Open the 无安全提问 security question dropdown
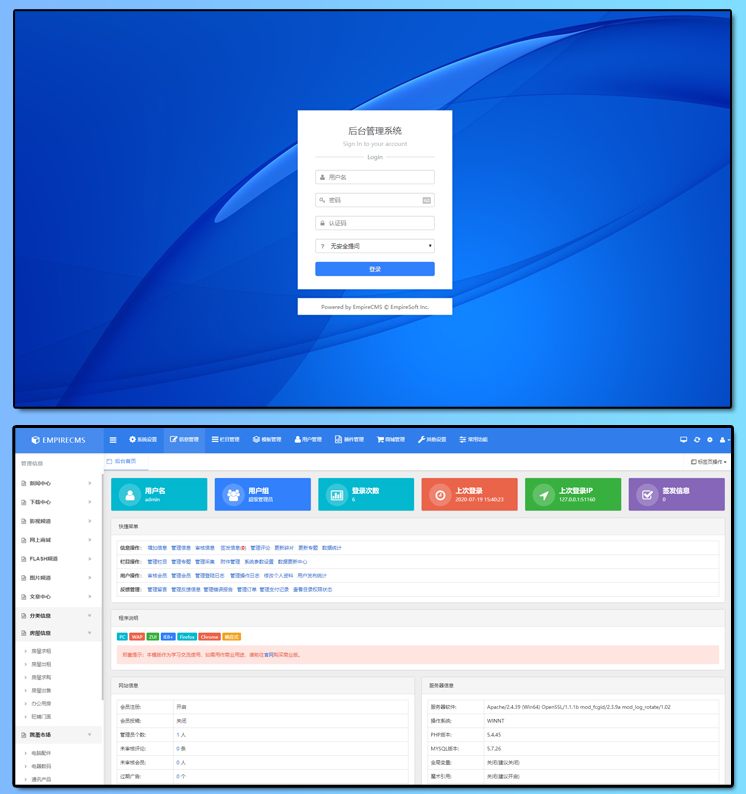Image resolution: width=746 pixels, height=794 pixels. [375, 246]
